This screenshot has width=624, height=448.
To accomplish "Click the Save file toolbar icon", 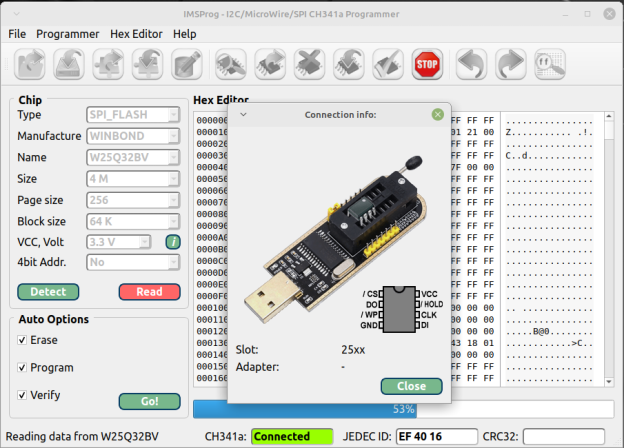I will (x=69, y=65).
